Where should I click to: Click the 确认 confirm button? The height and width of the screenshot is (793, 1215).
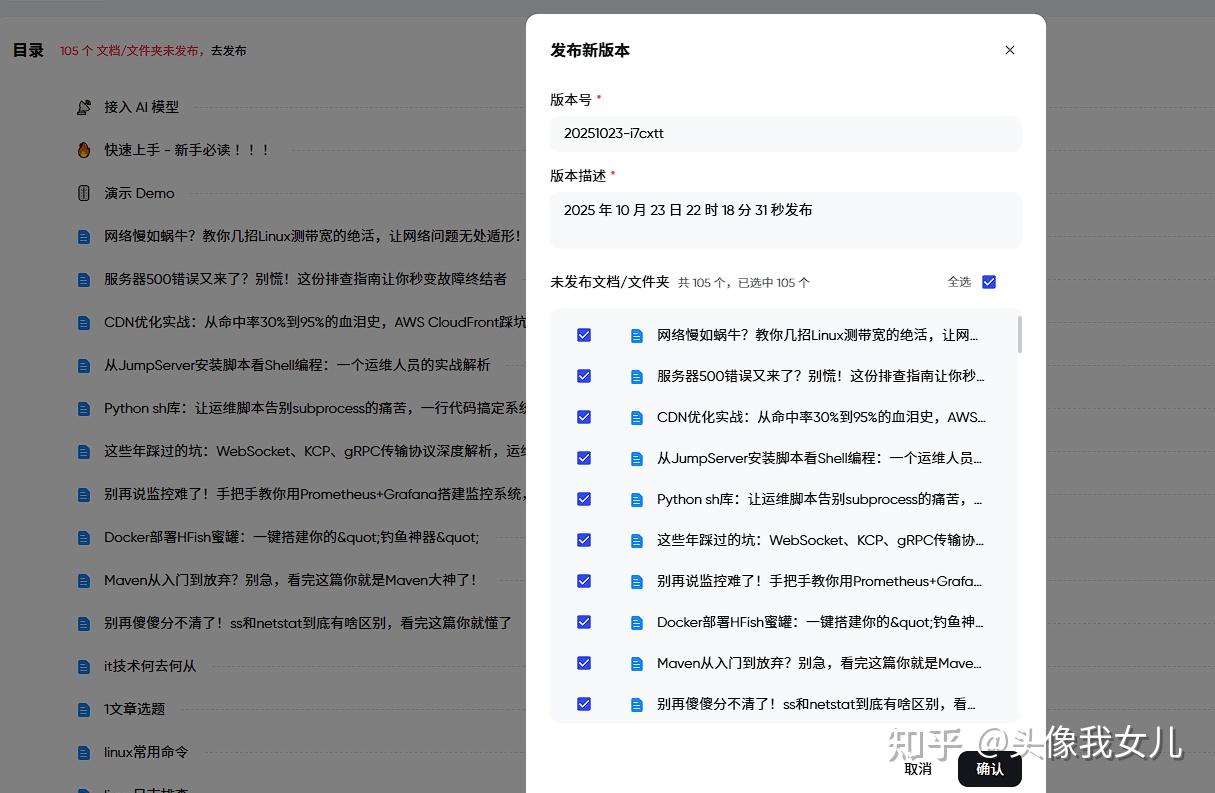(x=989, y=769)
